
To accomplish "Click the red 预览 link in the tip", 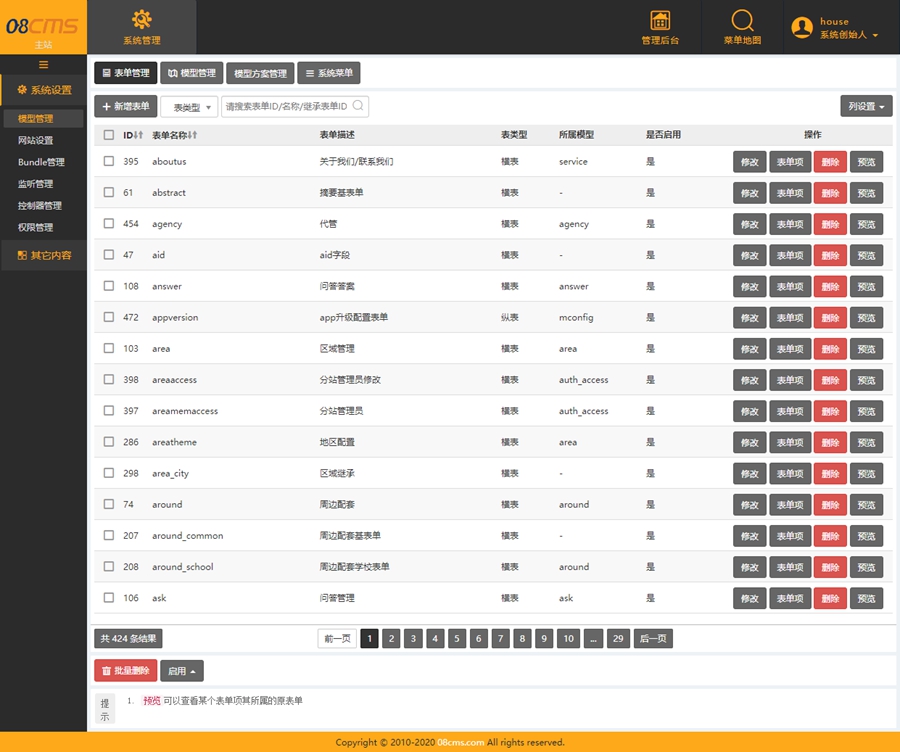I will click(x=149, y=701).
